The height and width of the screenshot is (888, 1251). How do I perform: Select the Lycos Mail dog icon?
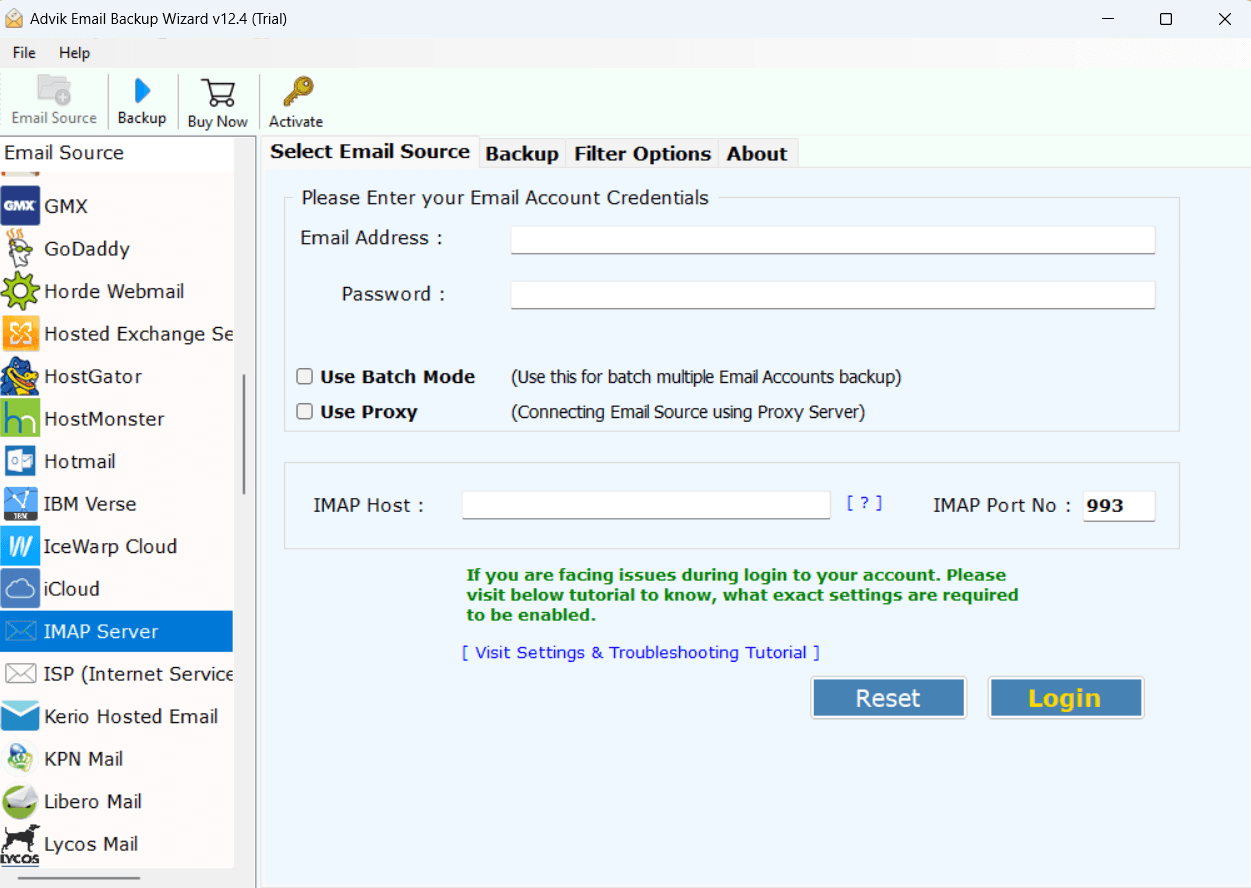pos(20,845)
